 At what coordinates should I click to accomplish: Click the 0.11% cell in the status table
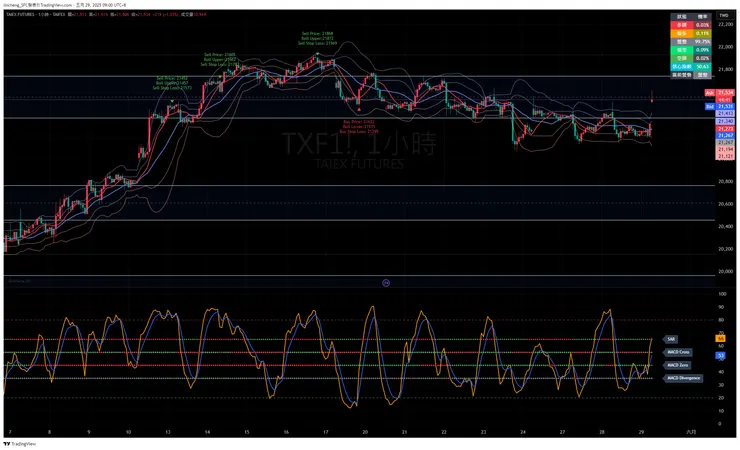point(702,33)
